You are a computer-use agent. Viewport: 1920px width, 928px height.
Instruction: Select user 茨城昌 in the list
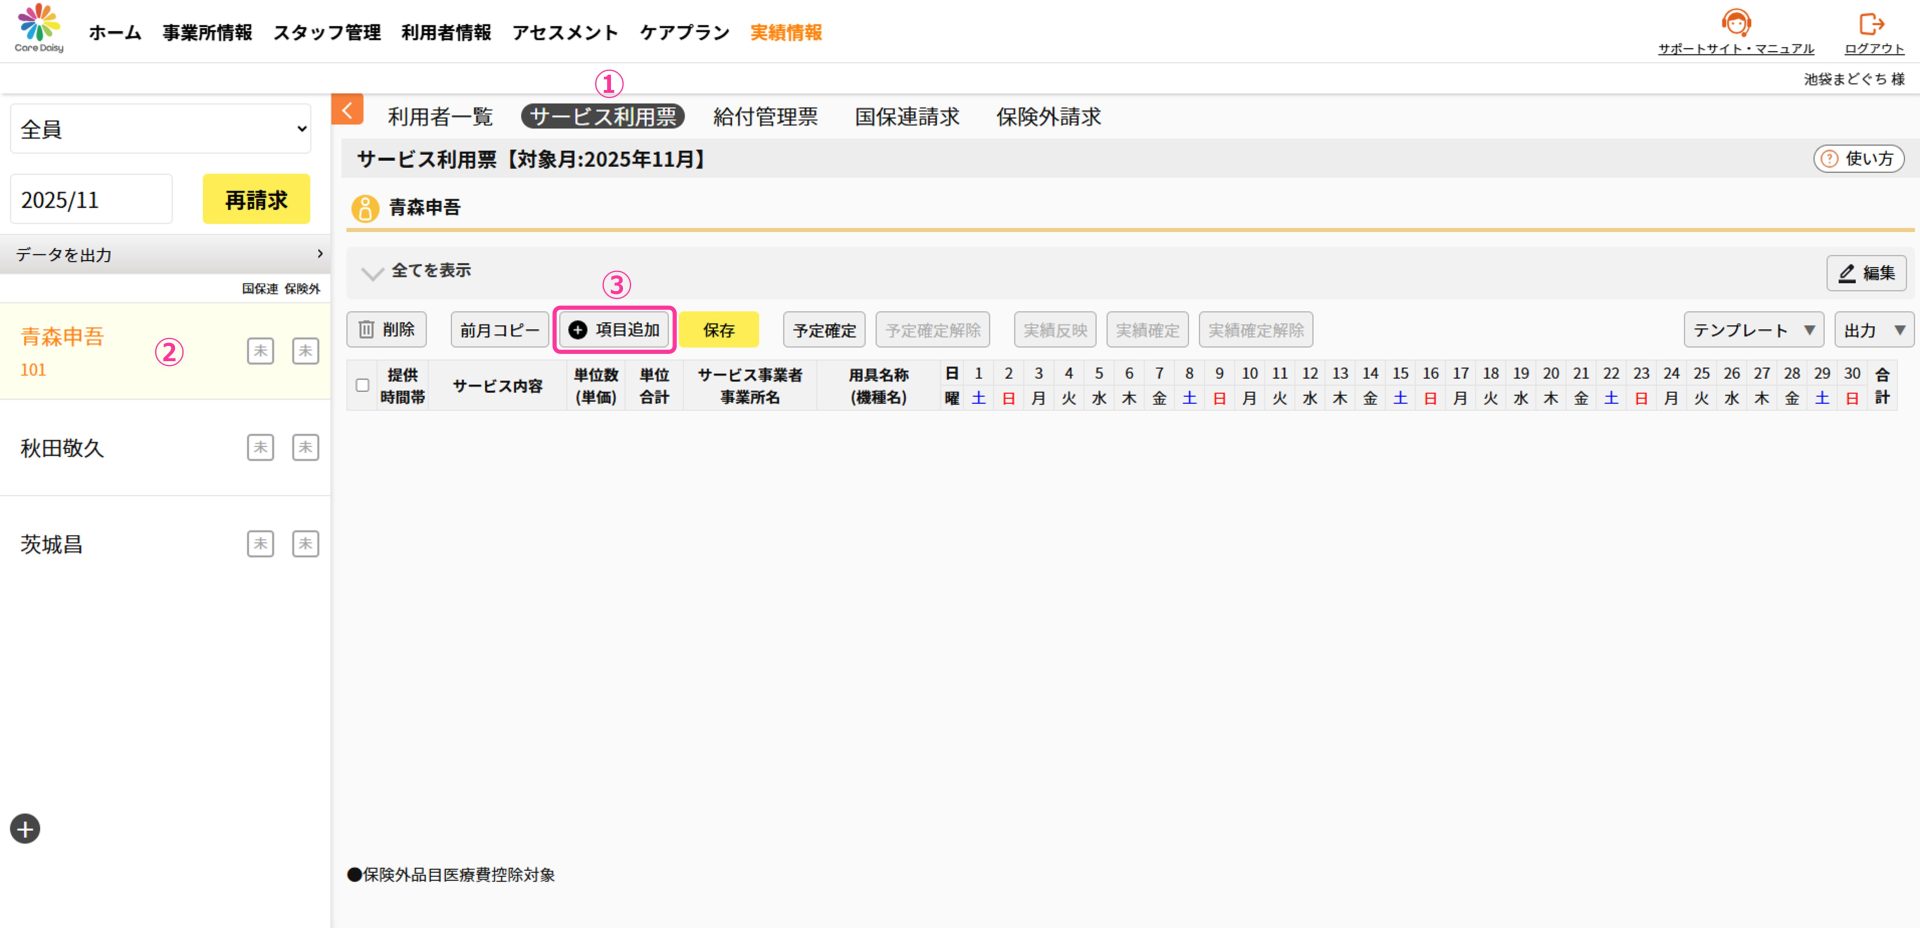[52, 545]
